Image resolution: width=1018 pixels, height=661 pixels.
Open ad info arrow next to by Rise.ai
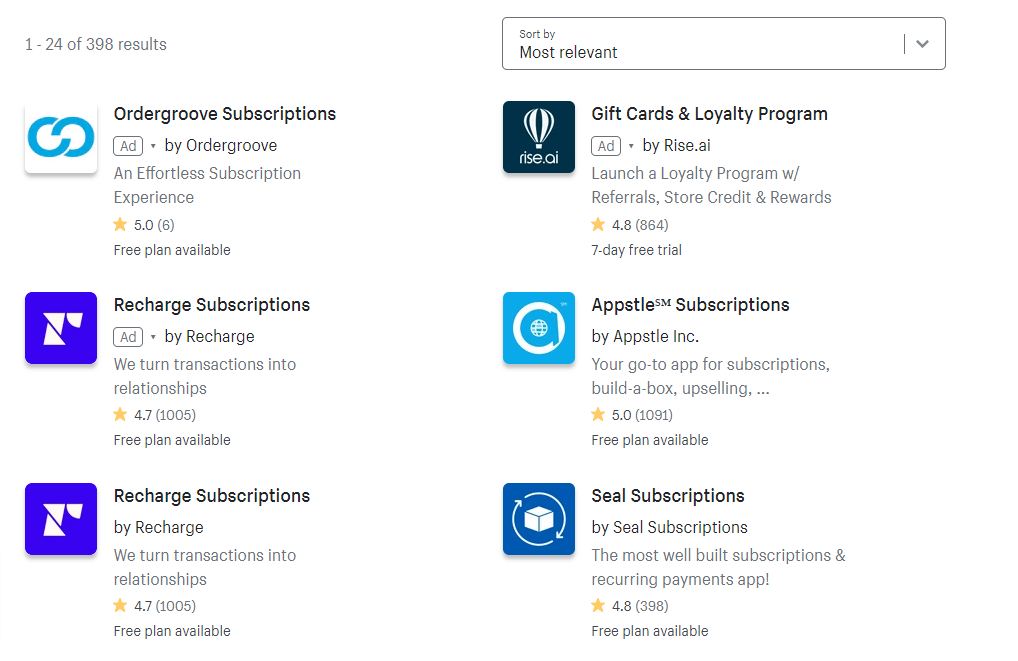631,146
